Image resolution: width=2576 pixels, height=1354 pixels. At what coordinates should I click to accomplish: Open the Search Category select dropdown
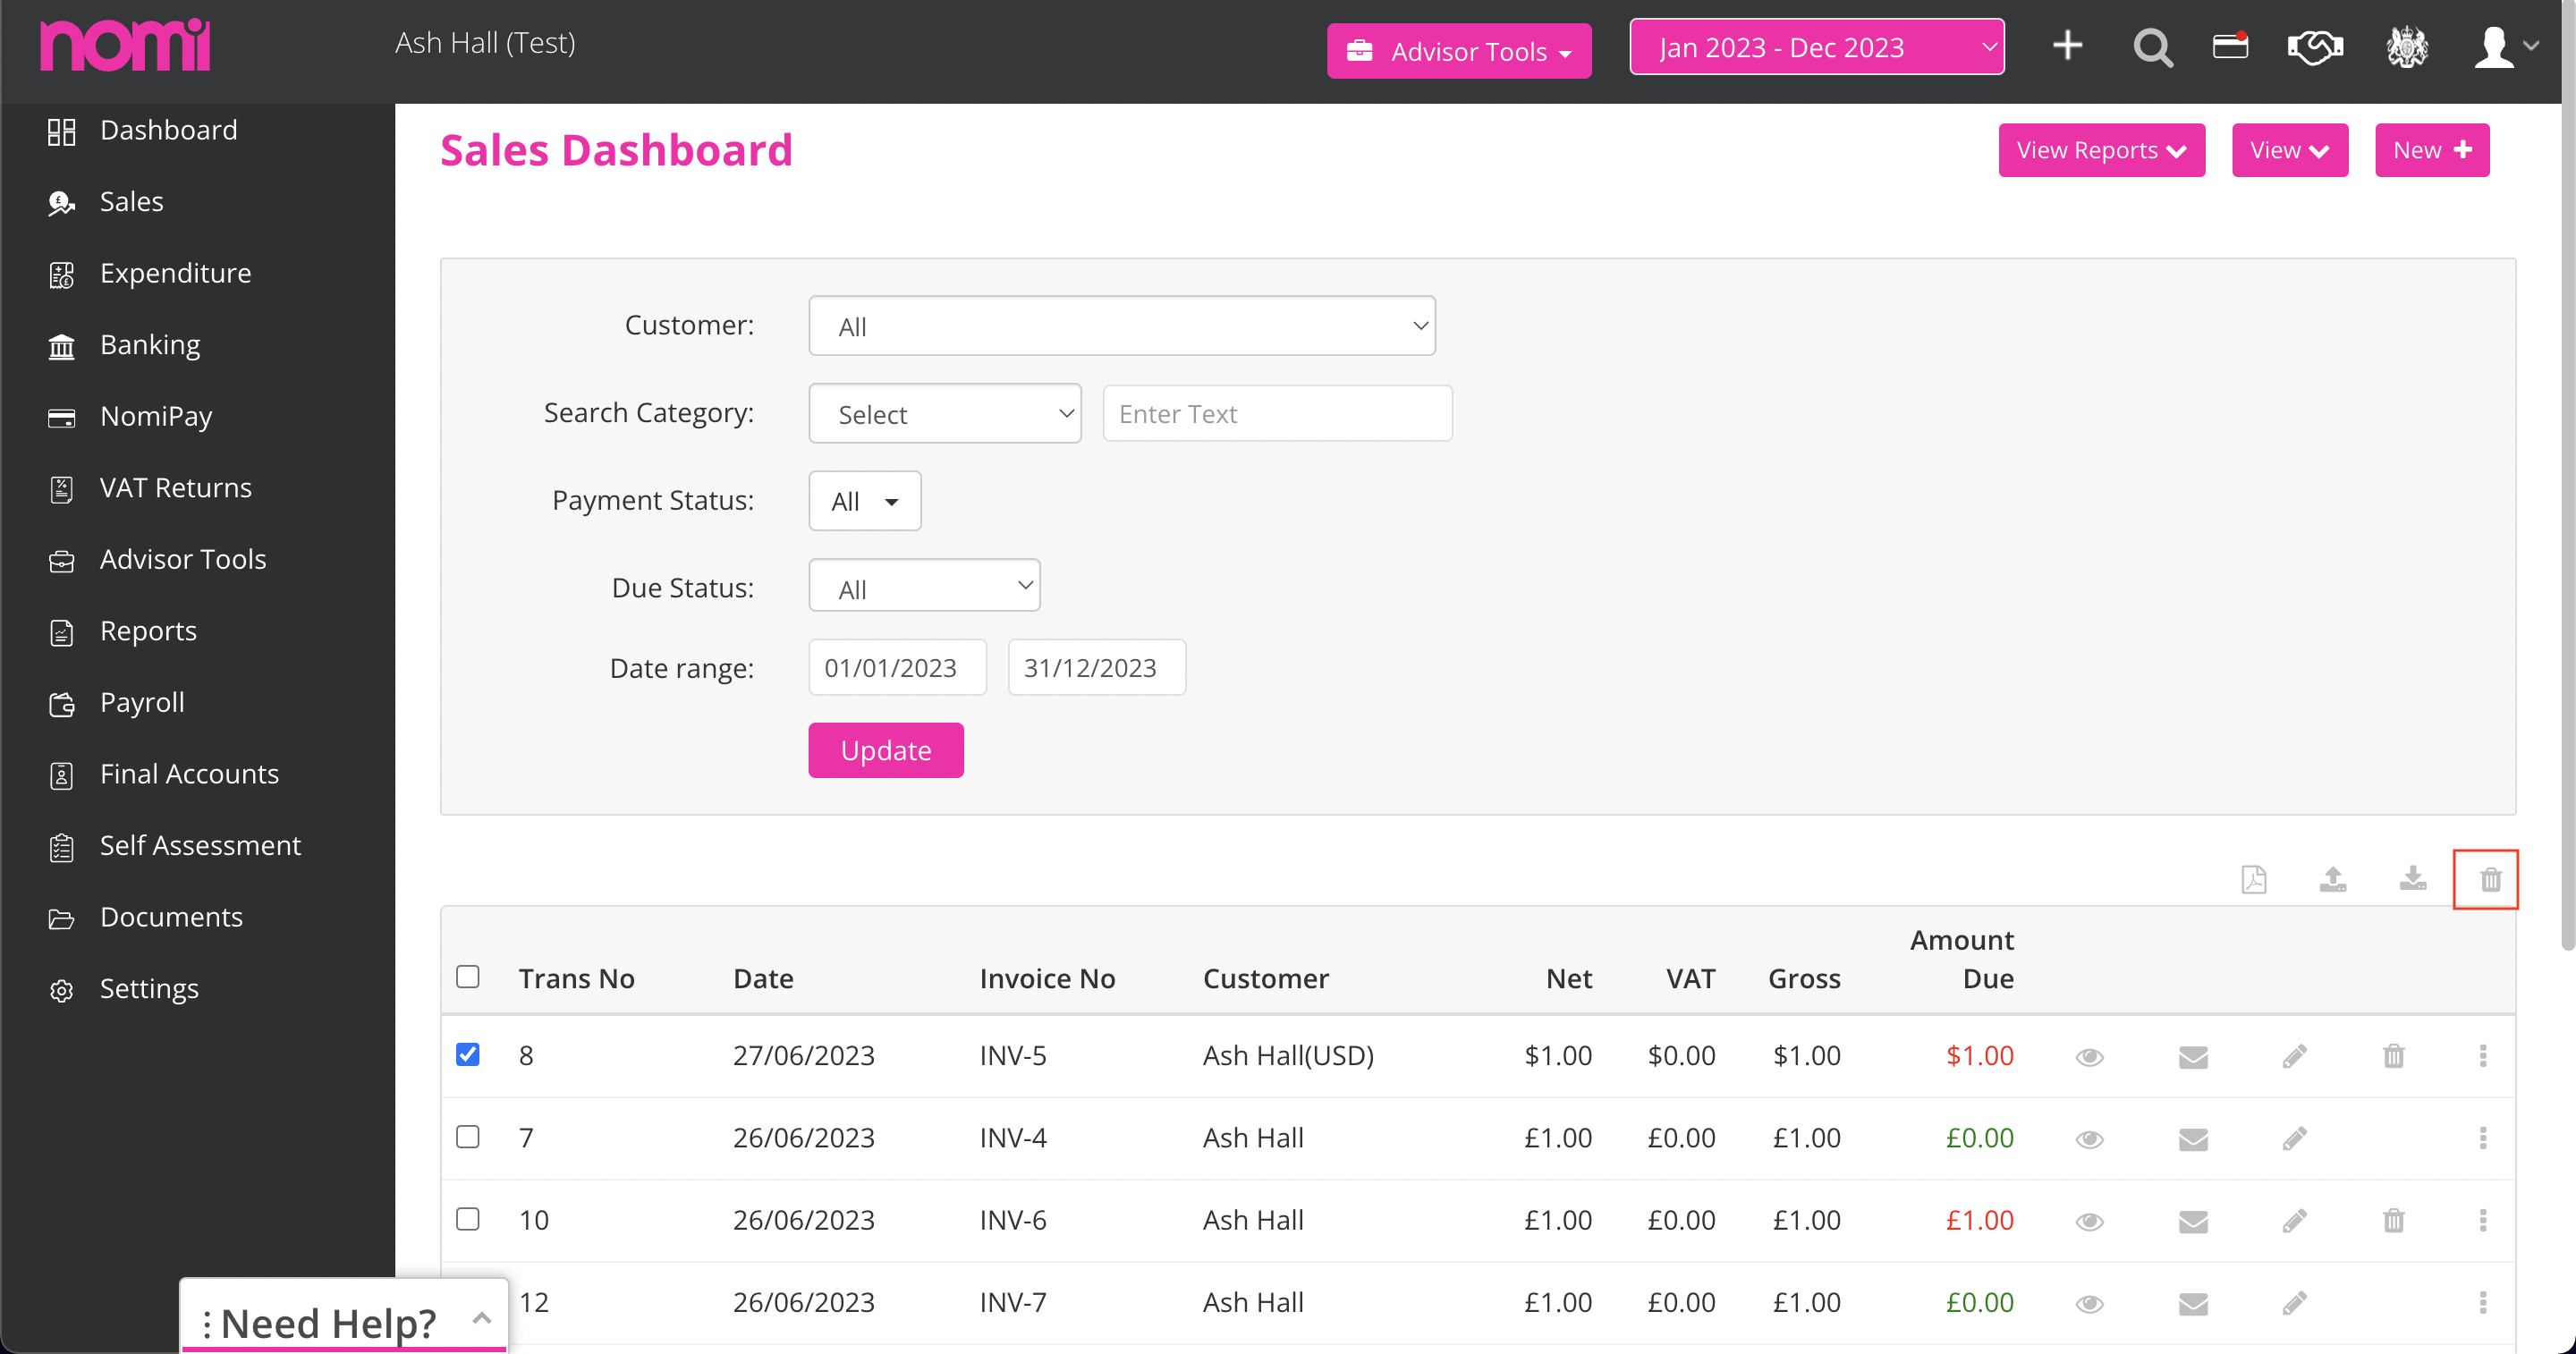(945, 414)
